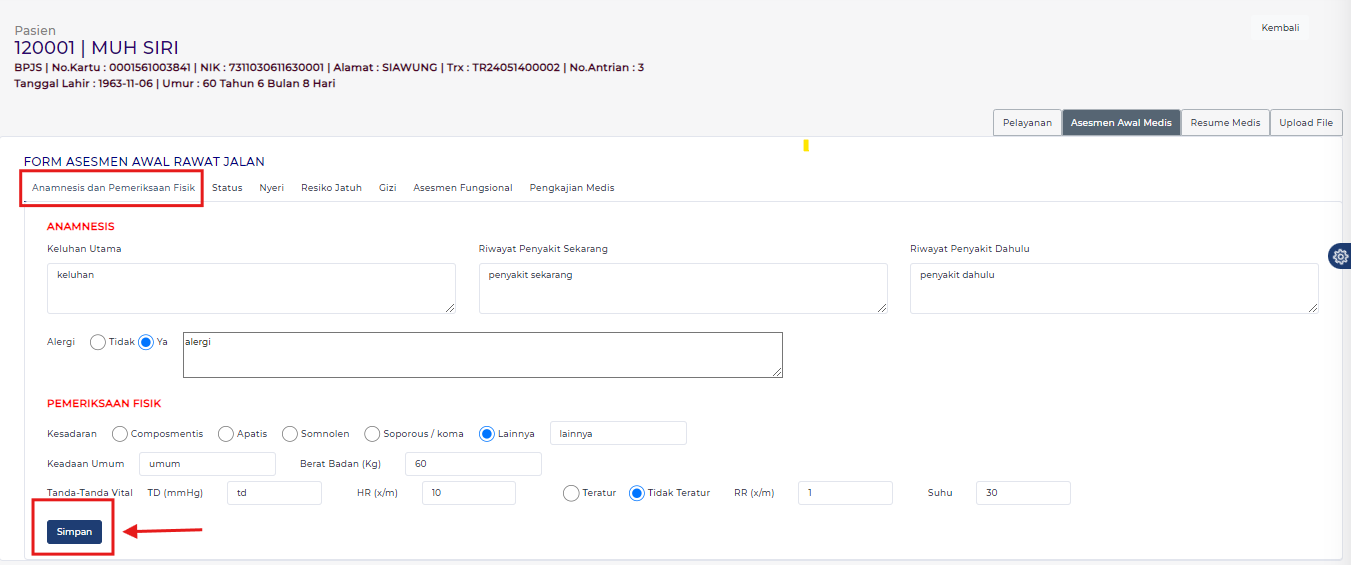Focus the Berat Badan input field
This screenshot has width=1351, height=565.
tap(473, 464)
